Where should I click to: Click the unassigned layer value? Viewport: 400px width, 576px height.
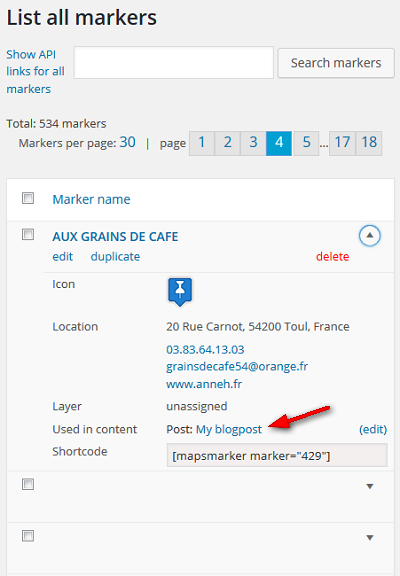coord(197,407)
